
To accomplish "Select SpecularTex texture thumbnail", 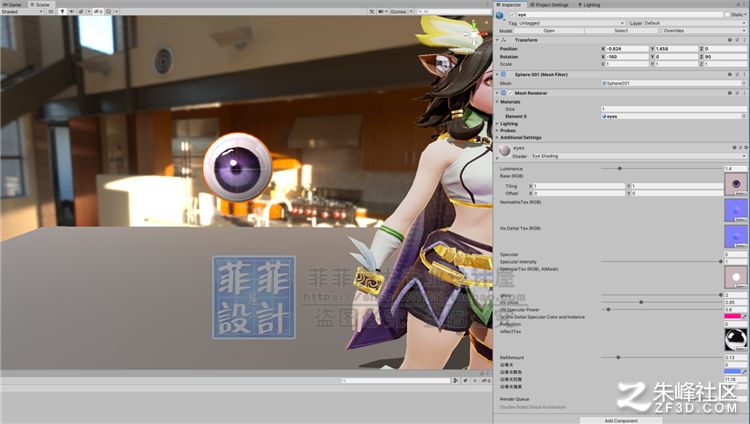I will (736, 277).
